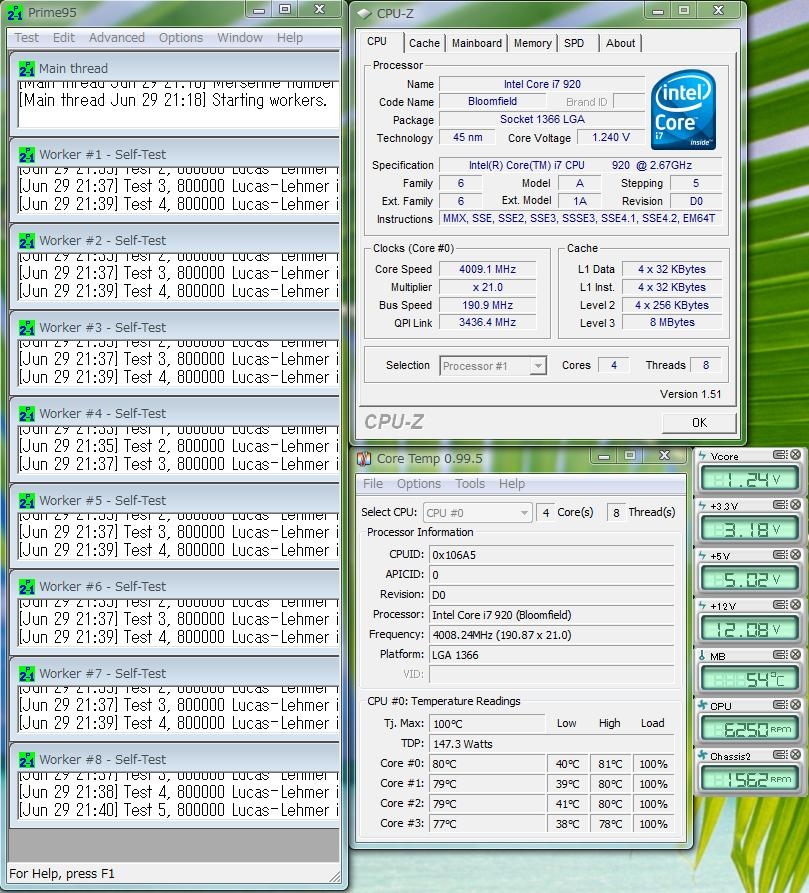Close the Chassis2 fan gadget
This screenshot has width=809, height=893.
pos(794,755)
